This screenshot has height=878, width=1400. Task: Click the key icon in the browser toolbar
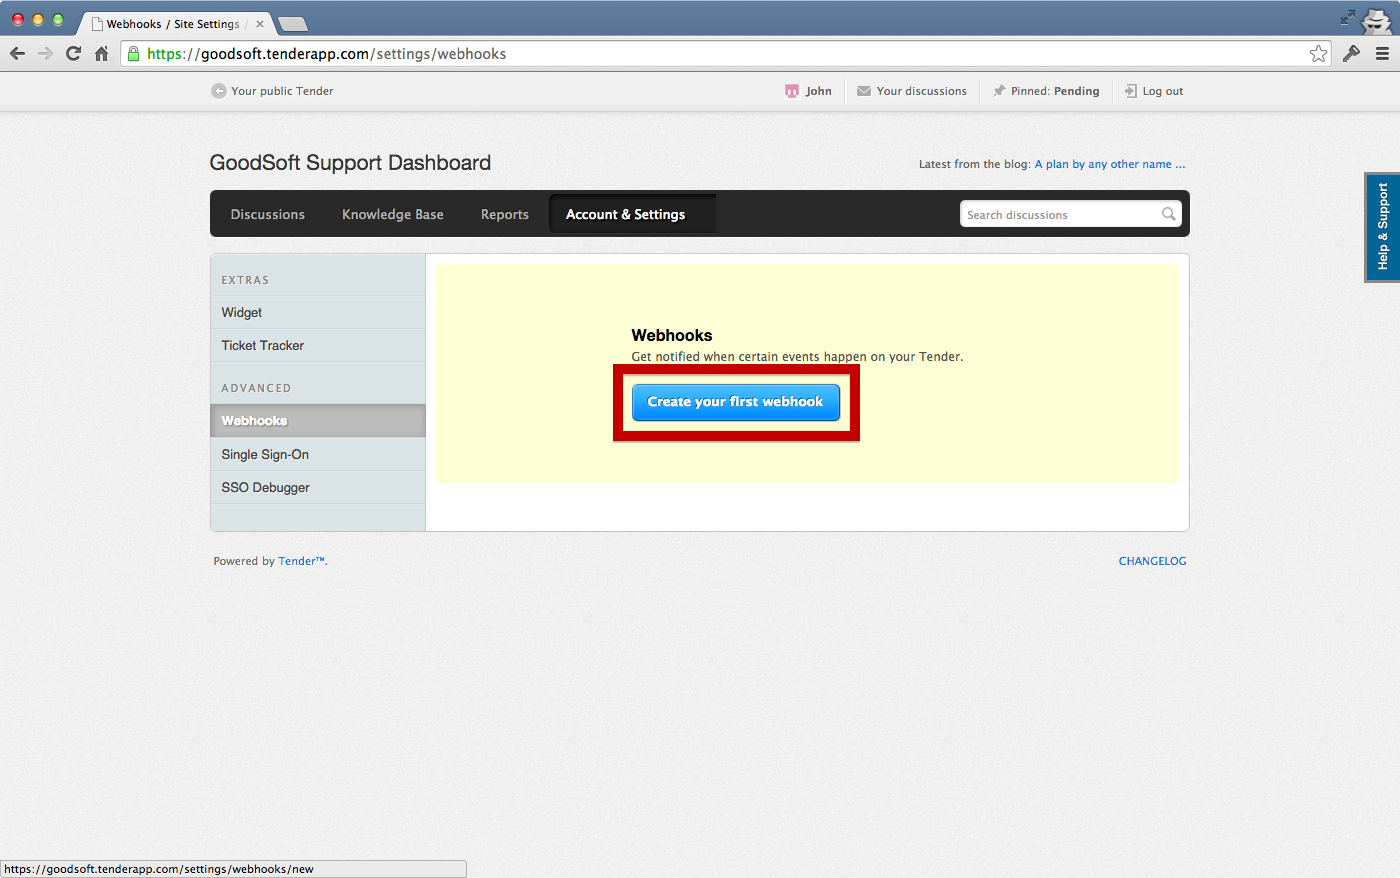coord(1351,54)
